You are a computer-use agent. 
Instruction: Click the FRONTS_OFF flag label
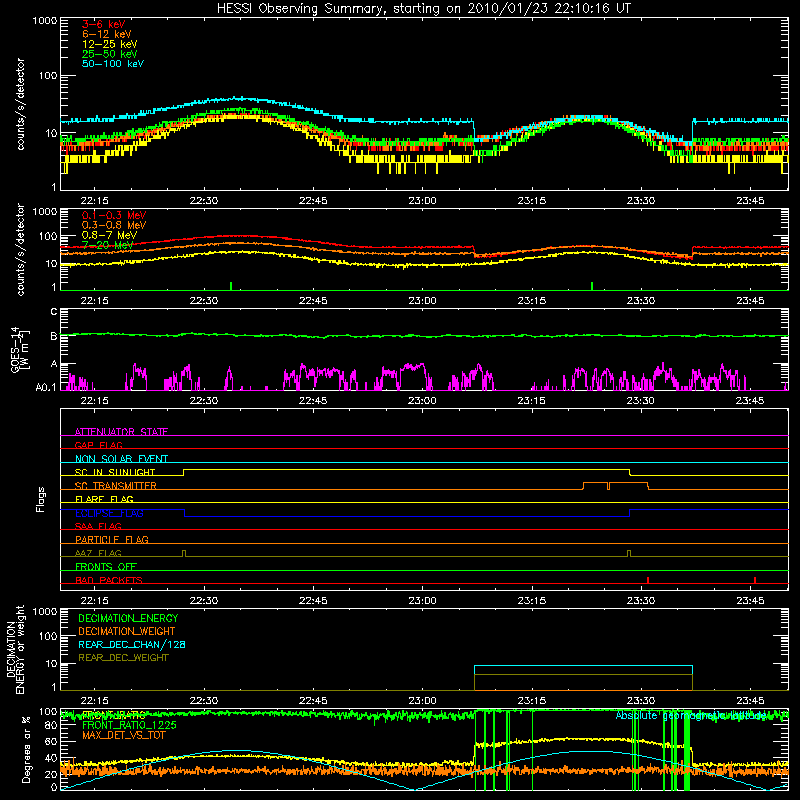pos(106,566)
